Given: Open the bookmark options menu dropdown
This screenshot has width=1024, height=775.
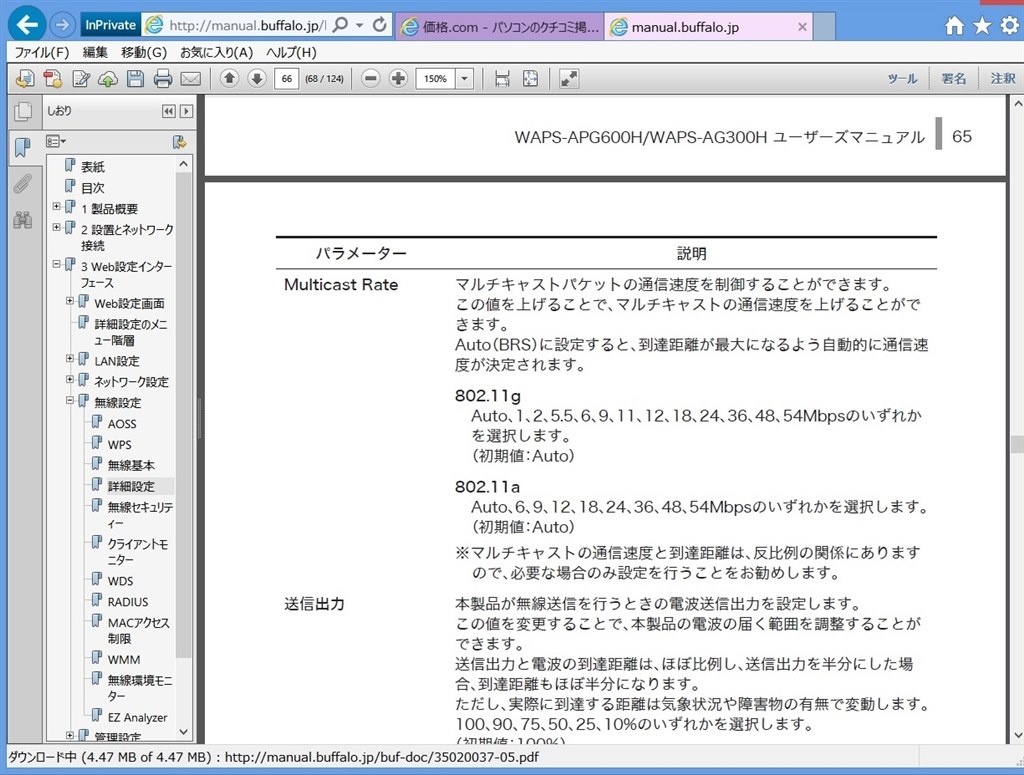Looking at the screenshot, I should 56,142.
